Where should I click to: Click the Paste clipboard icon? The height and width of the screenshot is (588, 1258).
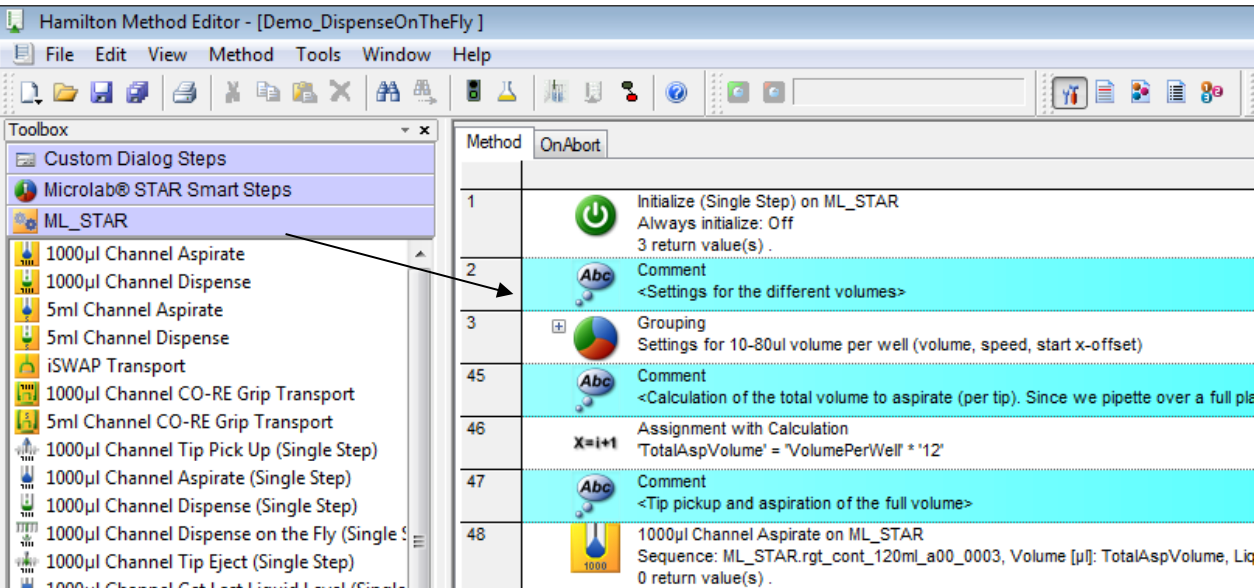point(304,93)
